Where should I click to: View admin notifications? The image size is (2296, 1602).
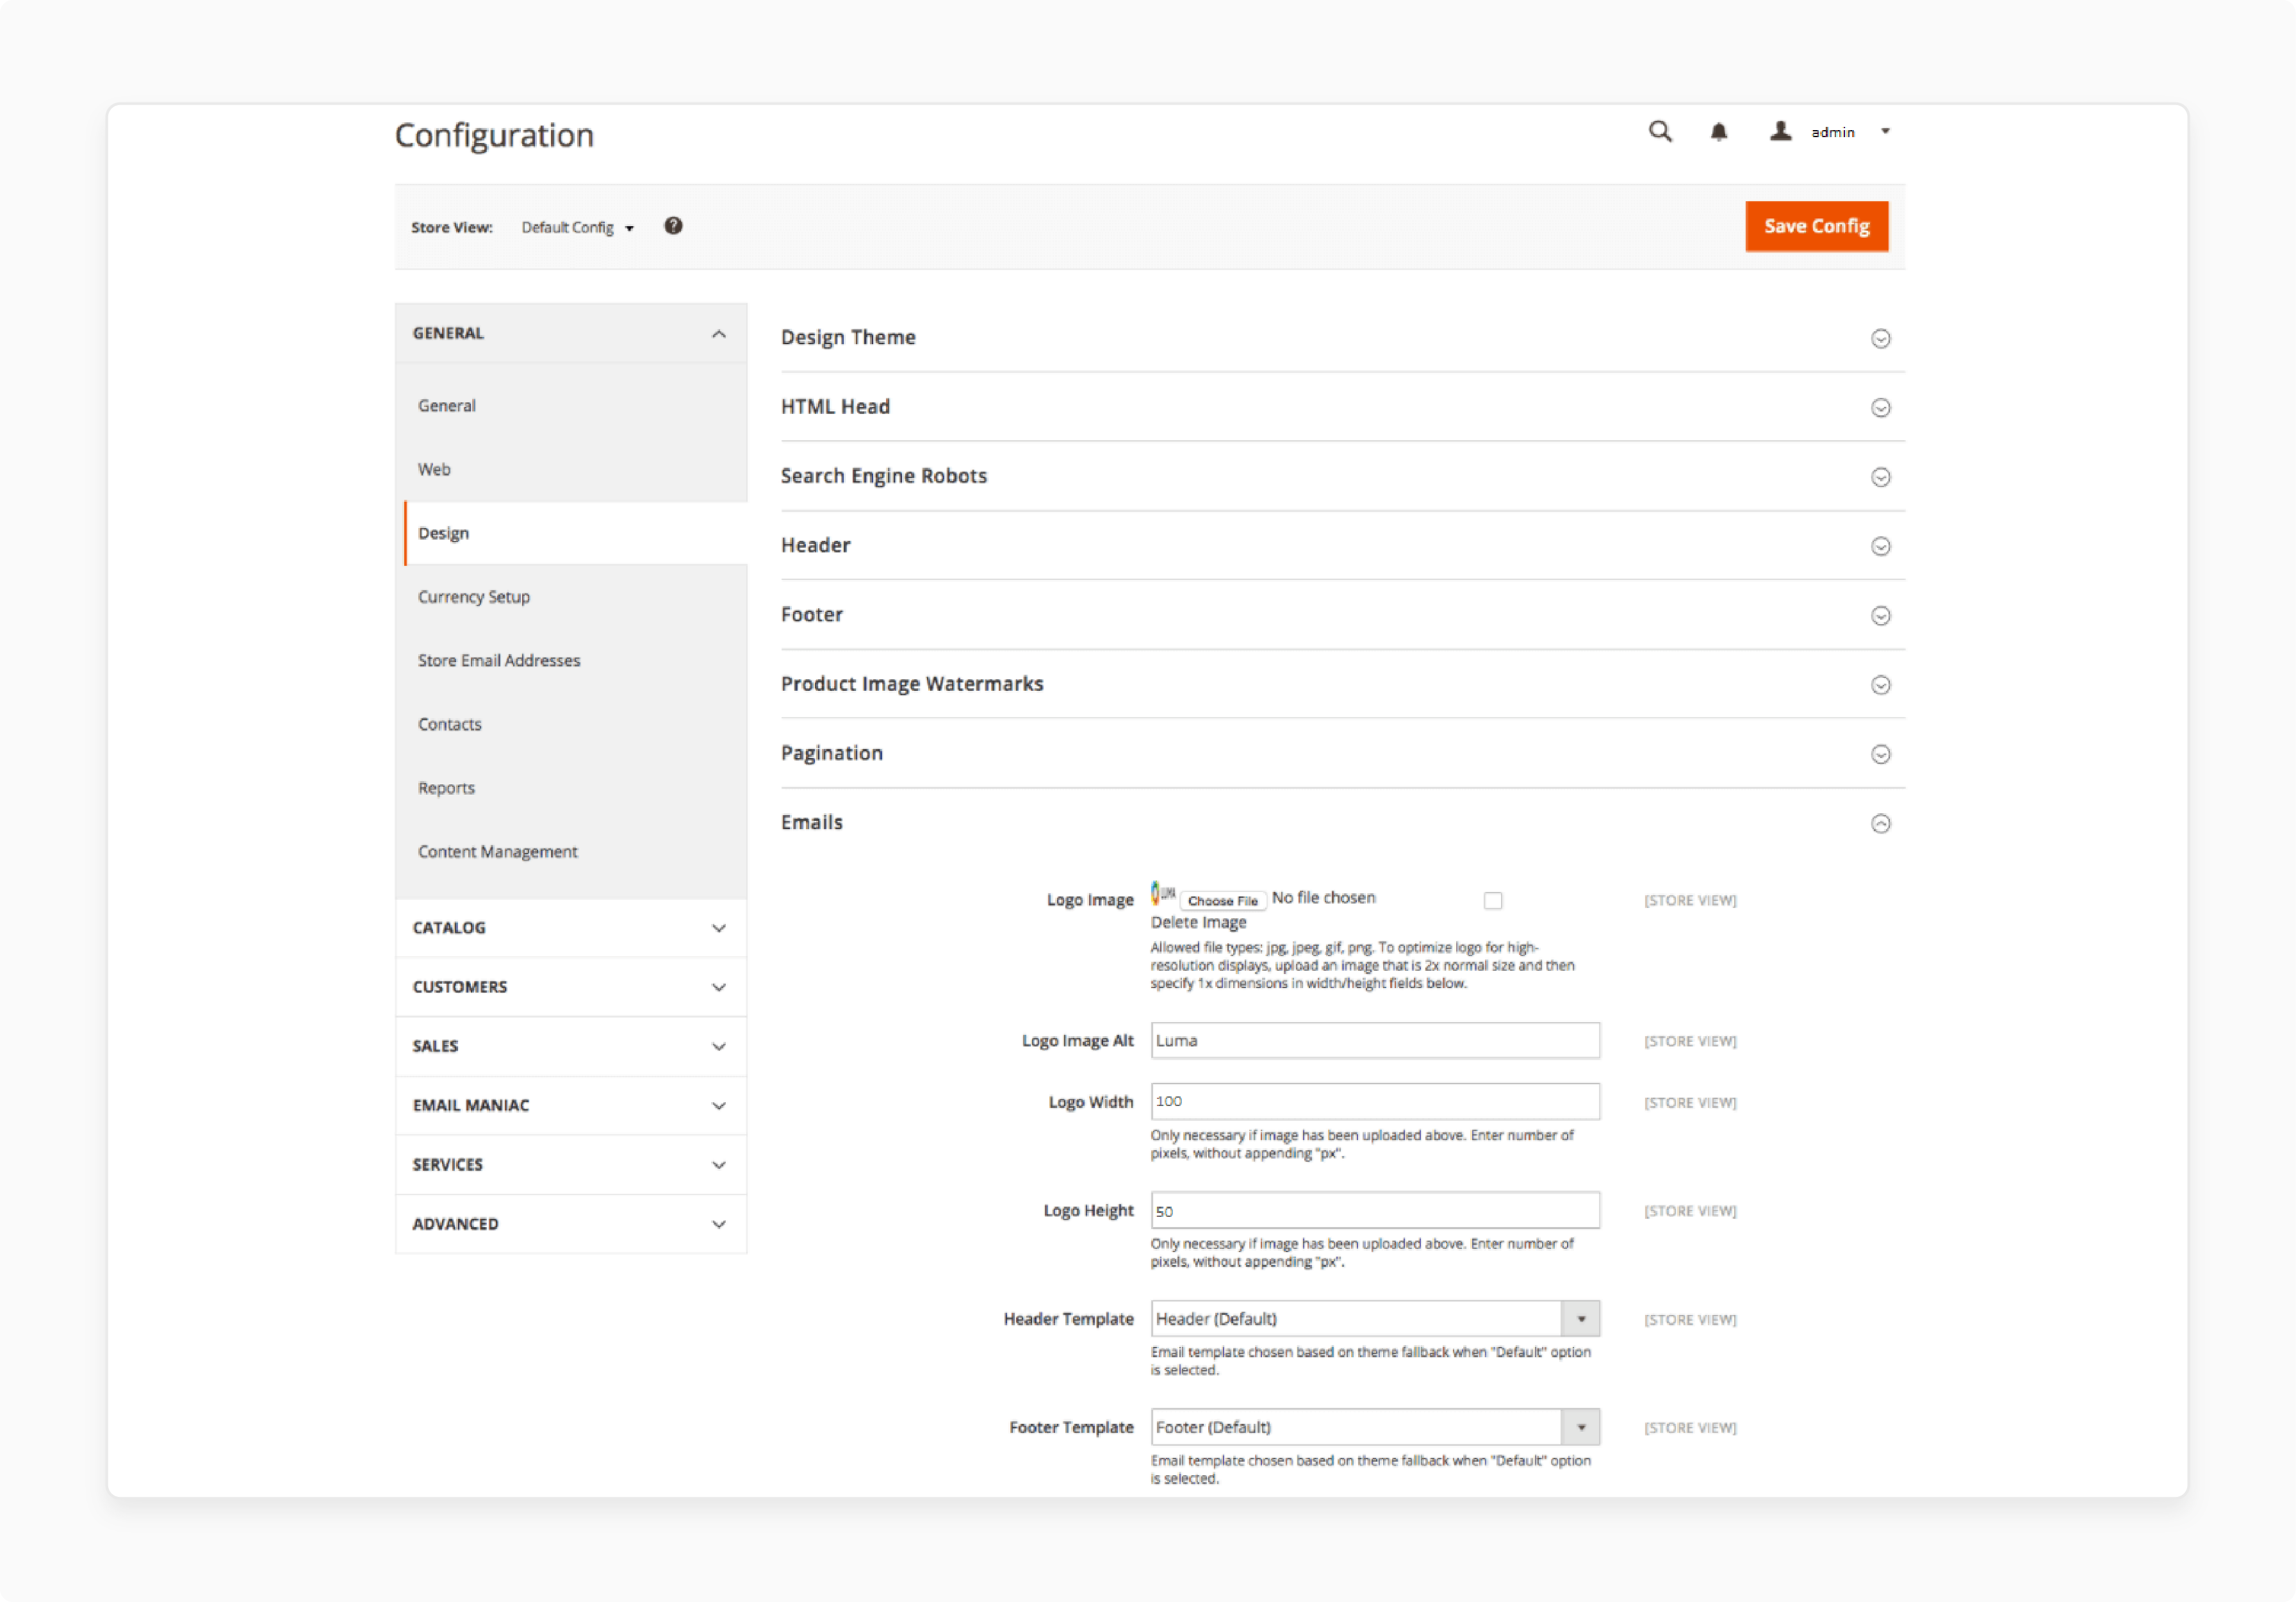pos(1720,131)
